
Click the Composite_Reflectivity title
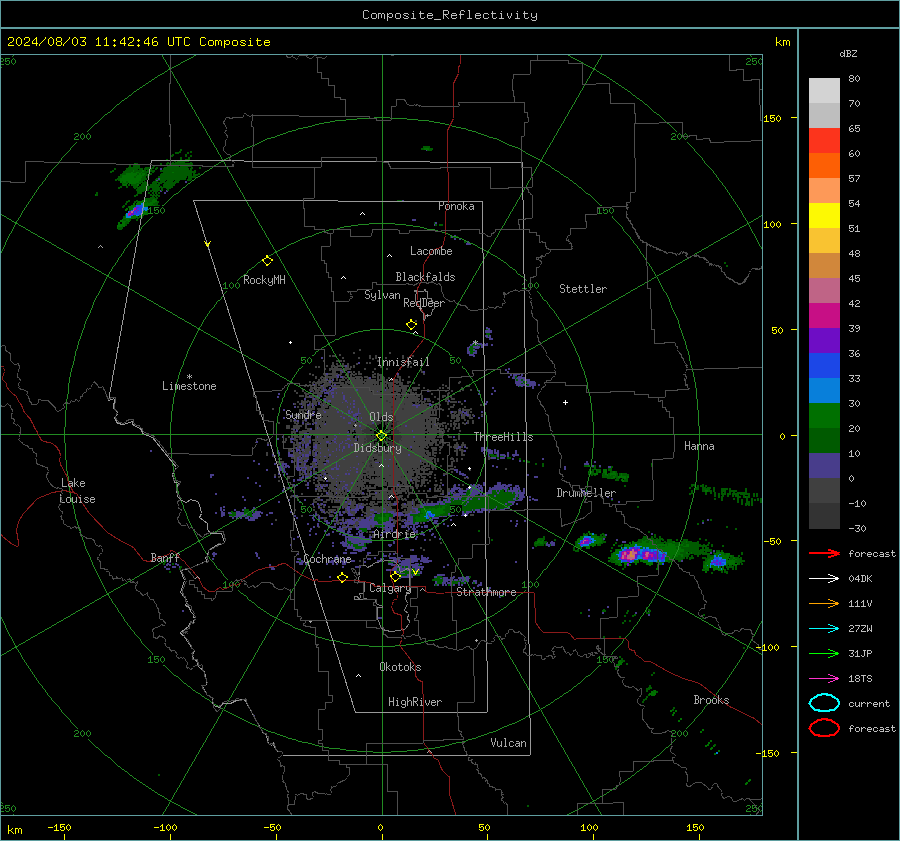click(449, 15)
